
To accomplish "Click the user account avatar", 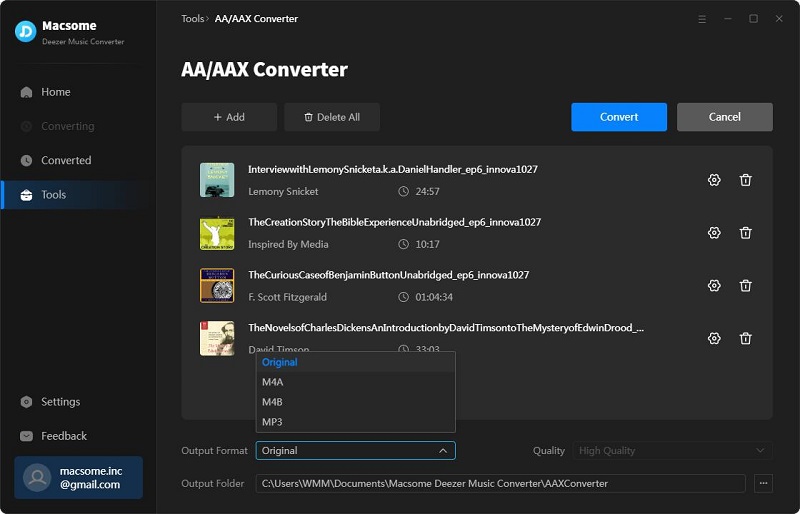I will click(37, 477).
